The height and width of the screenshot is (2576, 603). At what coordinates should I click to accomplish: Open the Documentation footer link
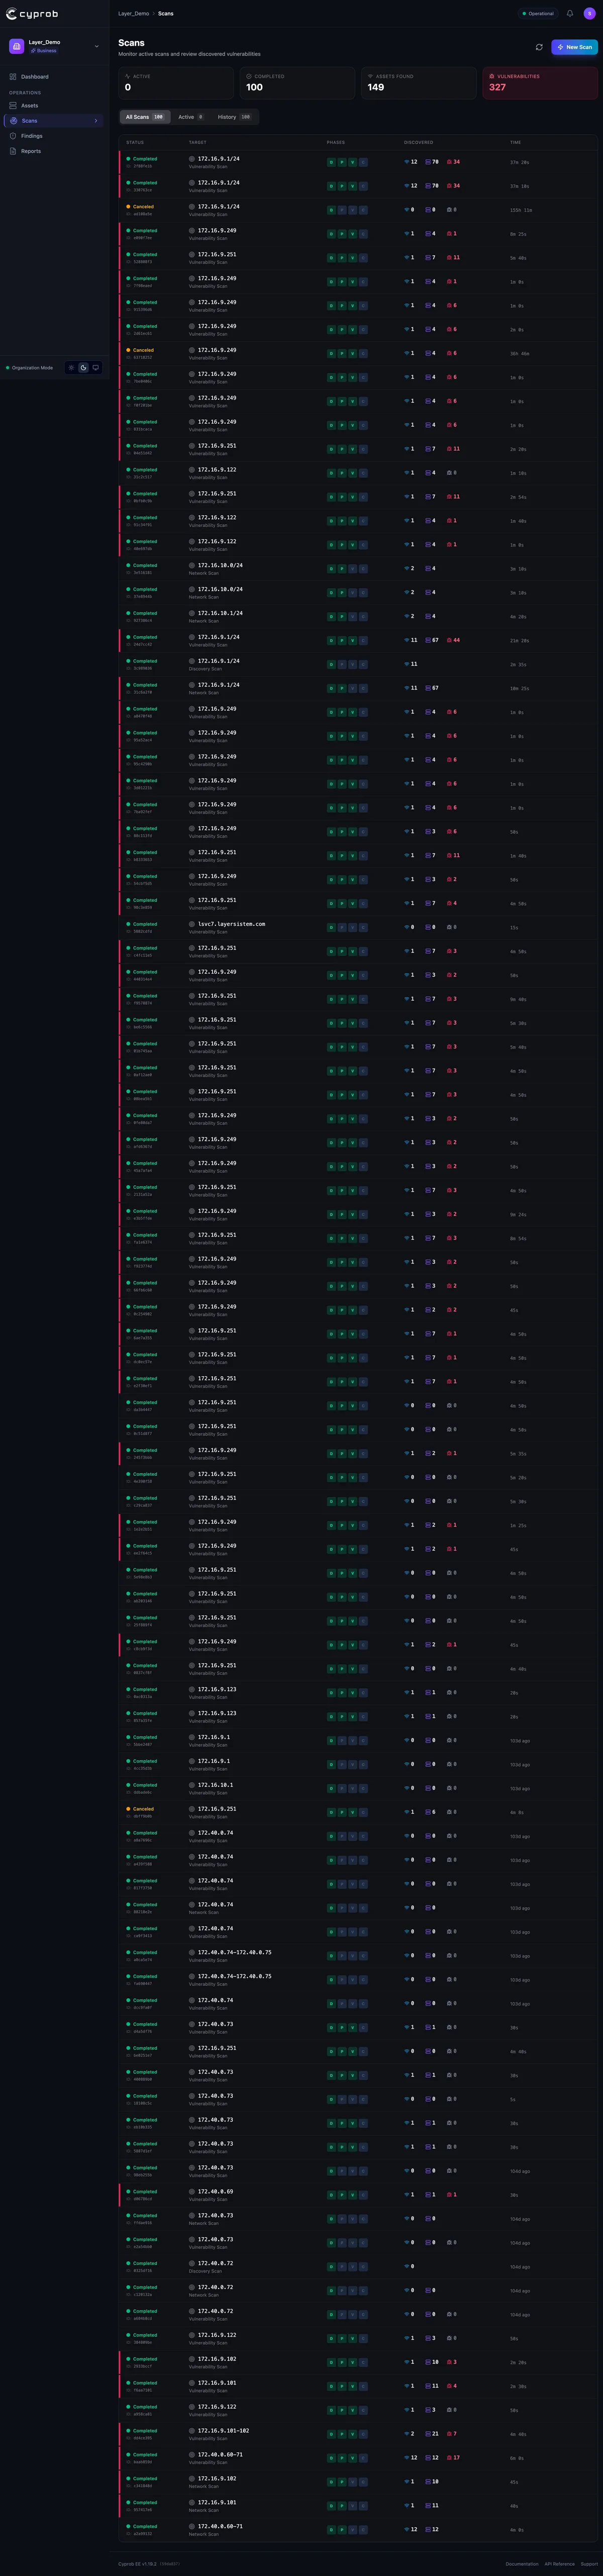(x=522, y=2564)
